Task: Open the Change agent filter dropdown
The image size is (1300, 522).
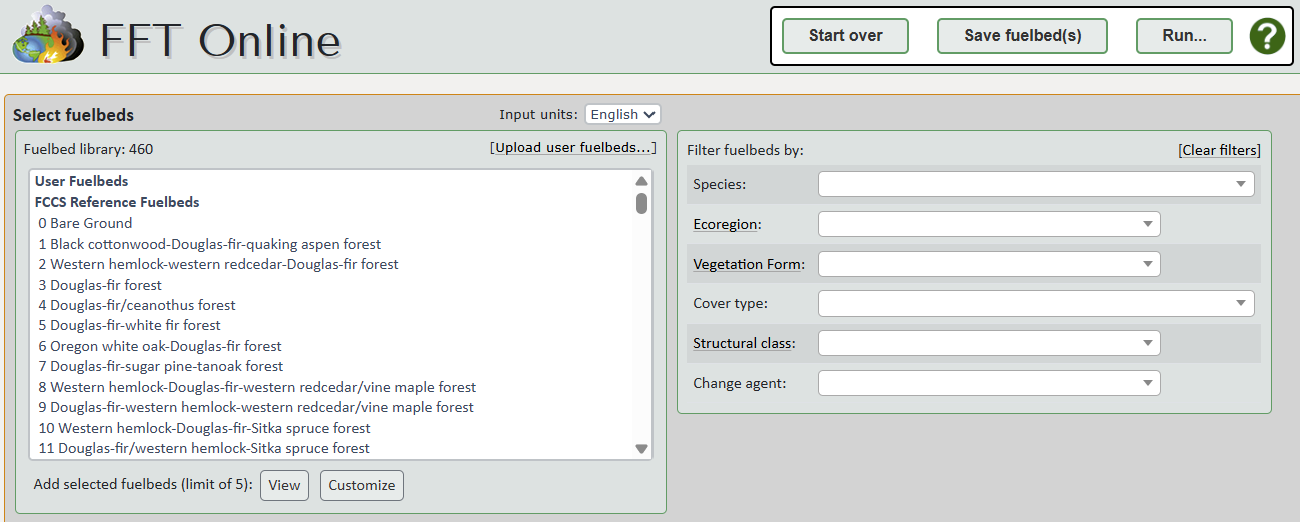Action: tap(989, 383)
